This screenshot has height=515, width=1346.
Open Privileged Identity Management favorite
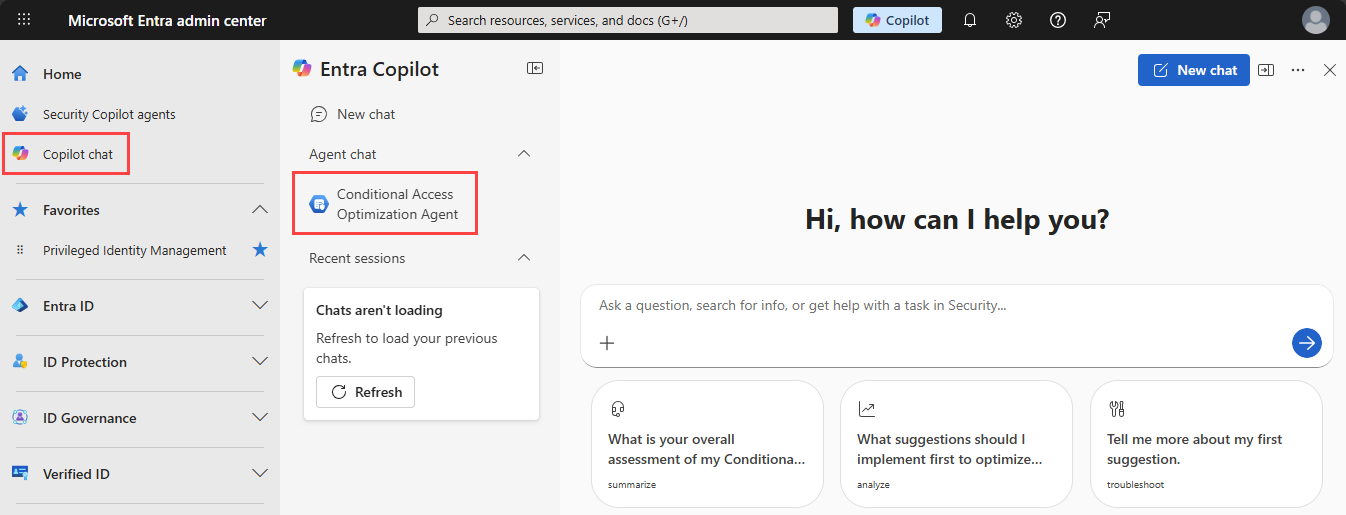[x=135, y=250]
